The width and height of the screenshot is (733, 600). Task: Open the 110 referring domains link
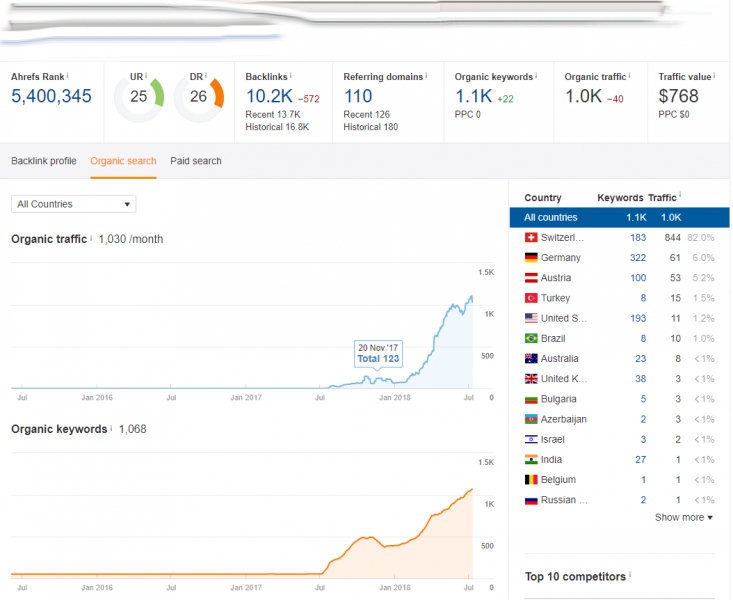[357, 97]
